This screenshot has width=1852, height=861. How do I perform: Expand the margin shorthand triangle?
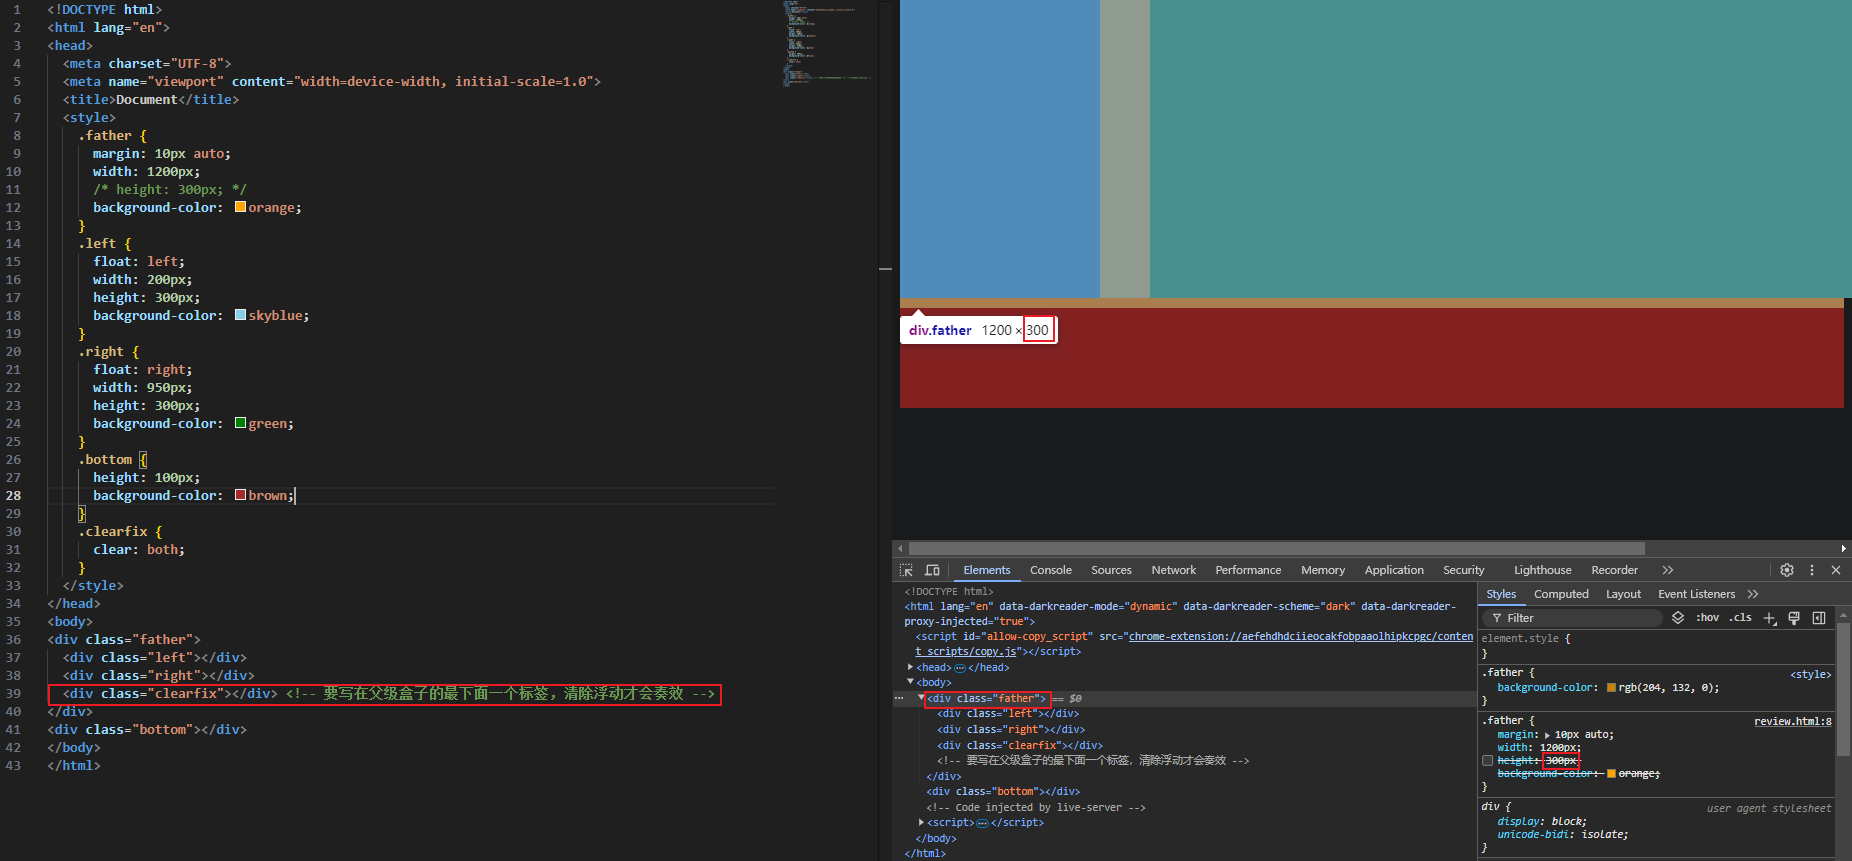[1547, 735]
